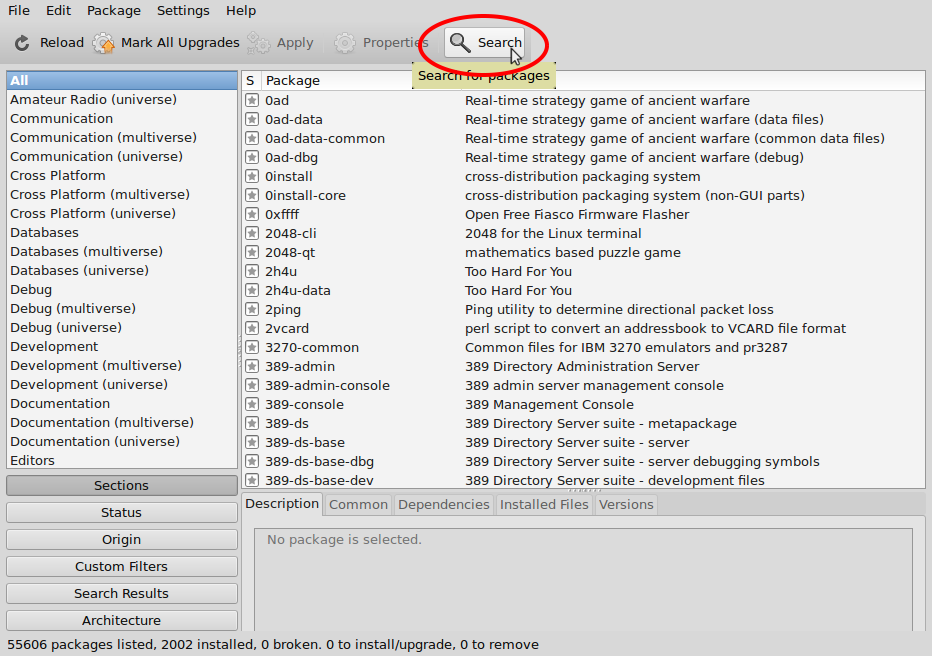
Task: Mark status box for 2vcard package
Action: point(252,329)
